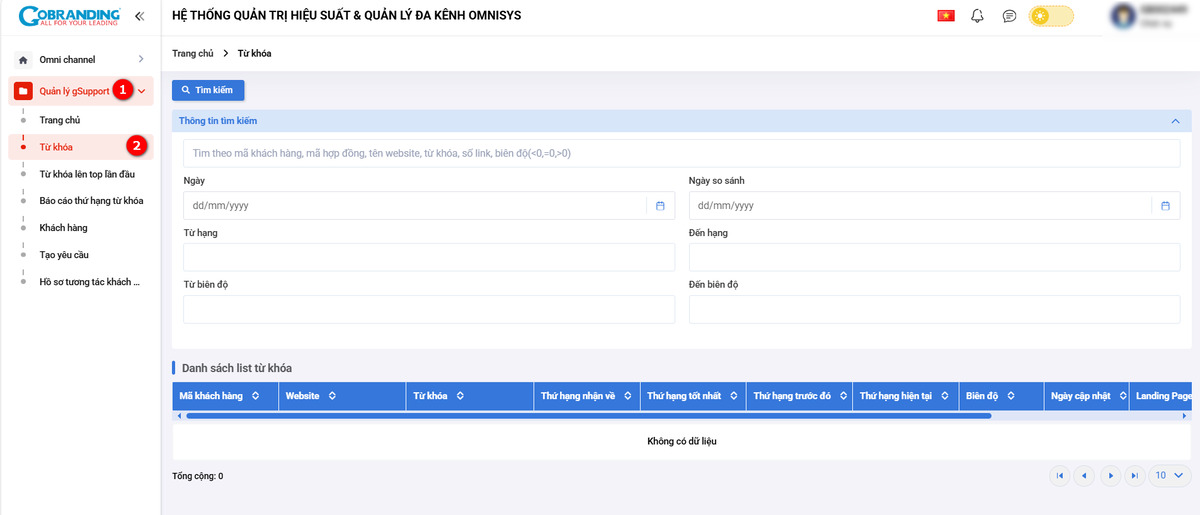Click the calendar icon in Ngày field
Screen dimensions: 1200x515
click(x=660, y=206)
